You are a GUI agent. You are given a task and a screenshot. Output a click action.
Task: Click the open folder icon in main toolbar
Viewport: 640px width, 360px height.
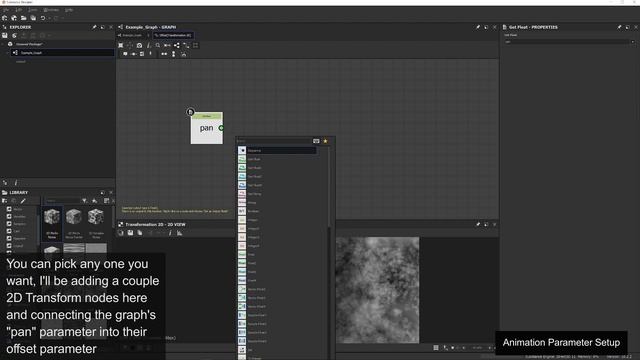pos(24,18)
